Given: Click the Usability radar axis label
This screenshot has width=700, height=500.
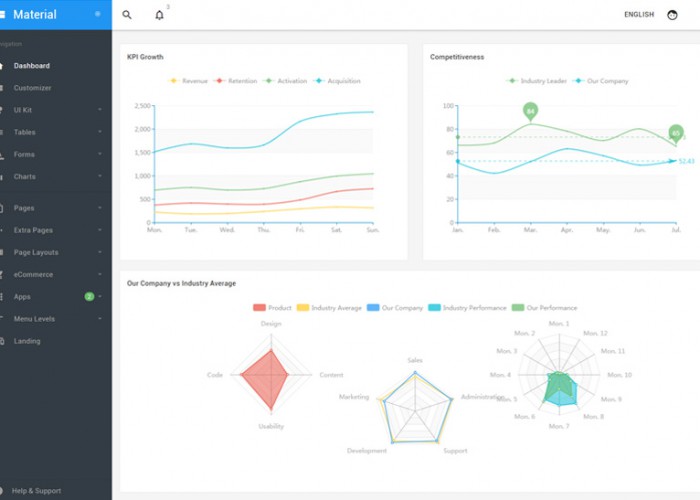Looking at the screenshot, I should 271,426.
